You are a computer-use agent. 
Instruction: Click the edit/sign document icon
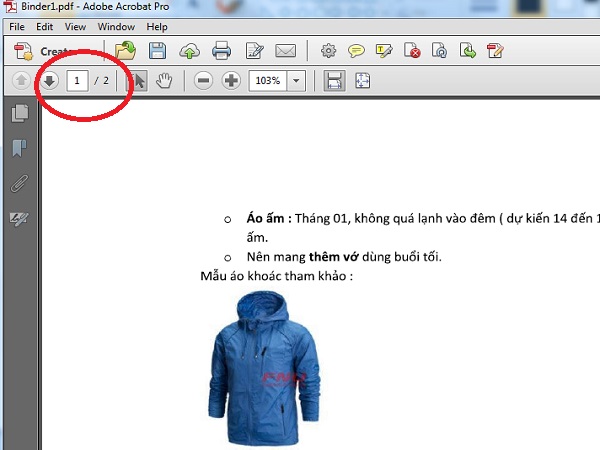254,51
